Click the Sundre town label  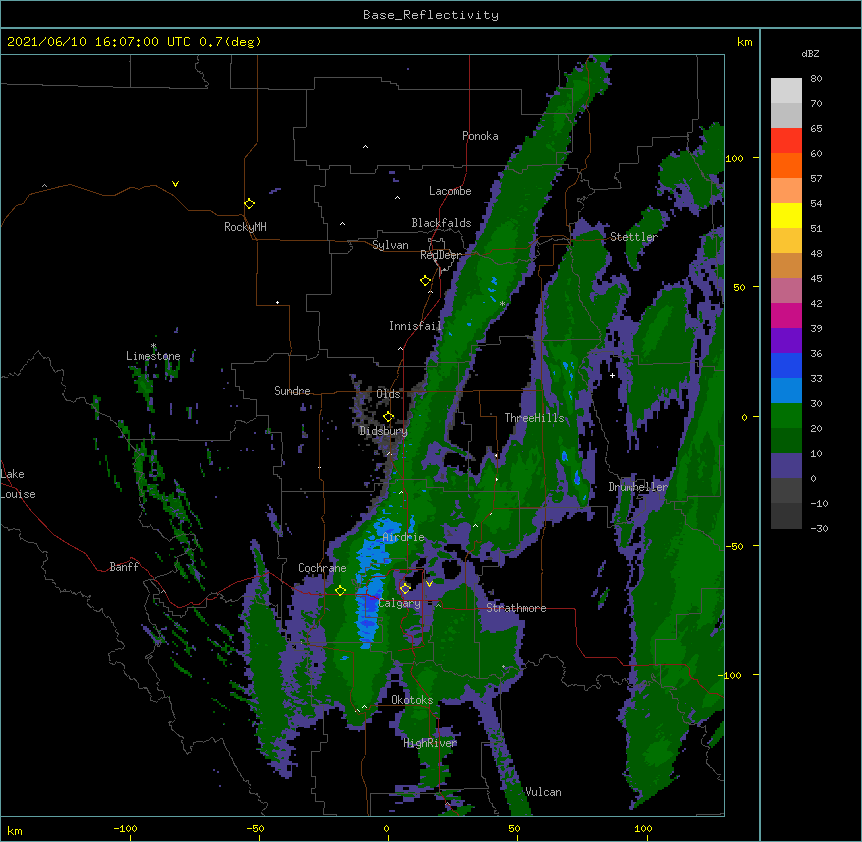click(x=292, y=391)
